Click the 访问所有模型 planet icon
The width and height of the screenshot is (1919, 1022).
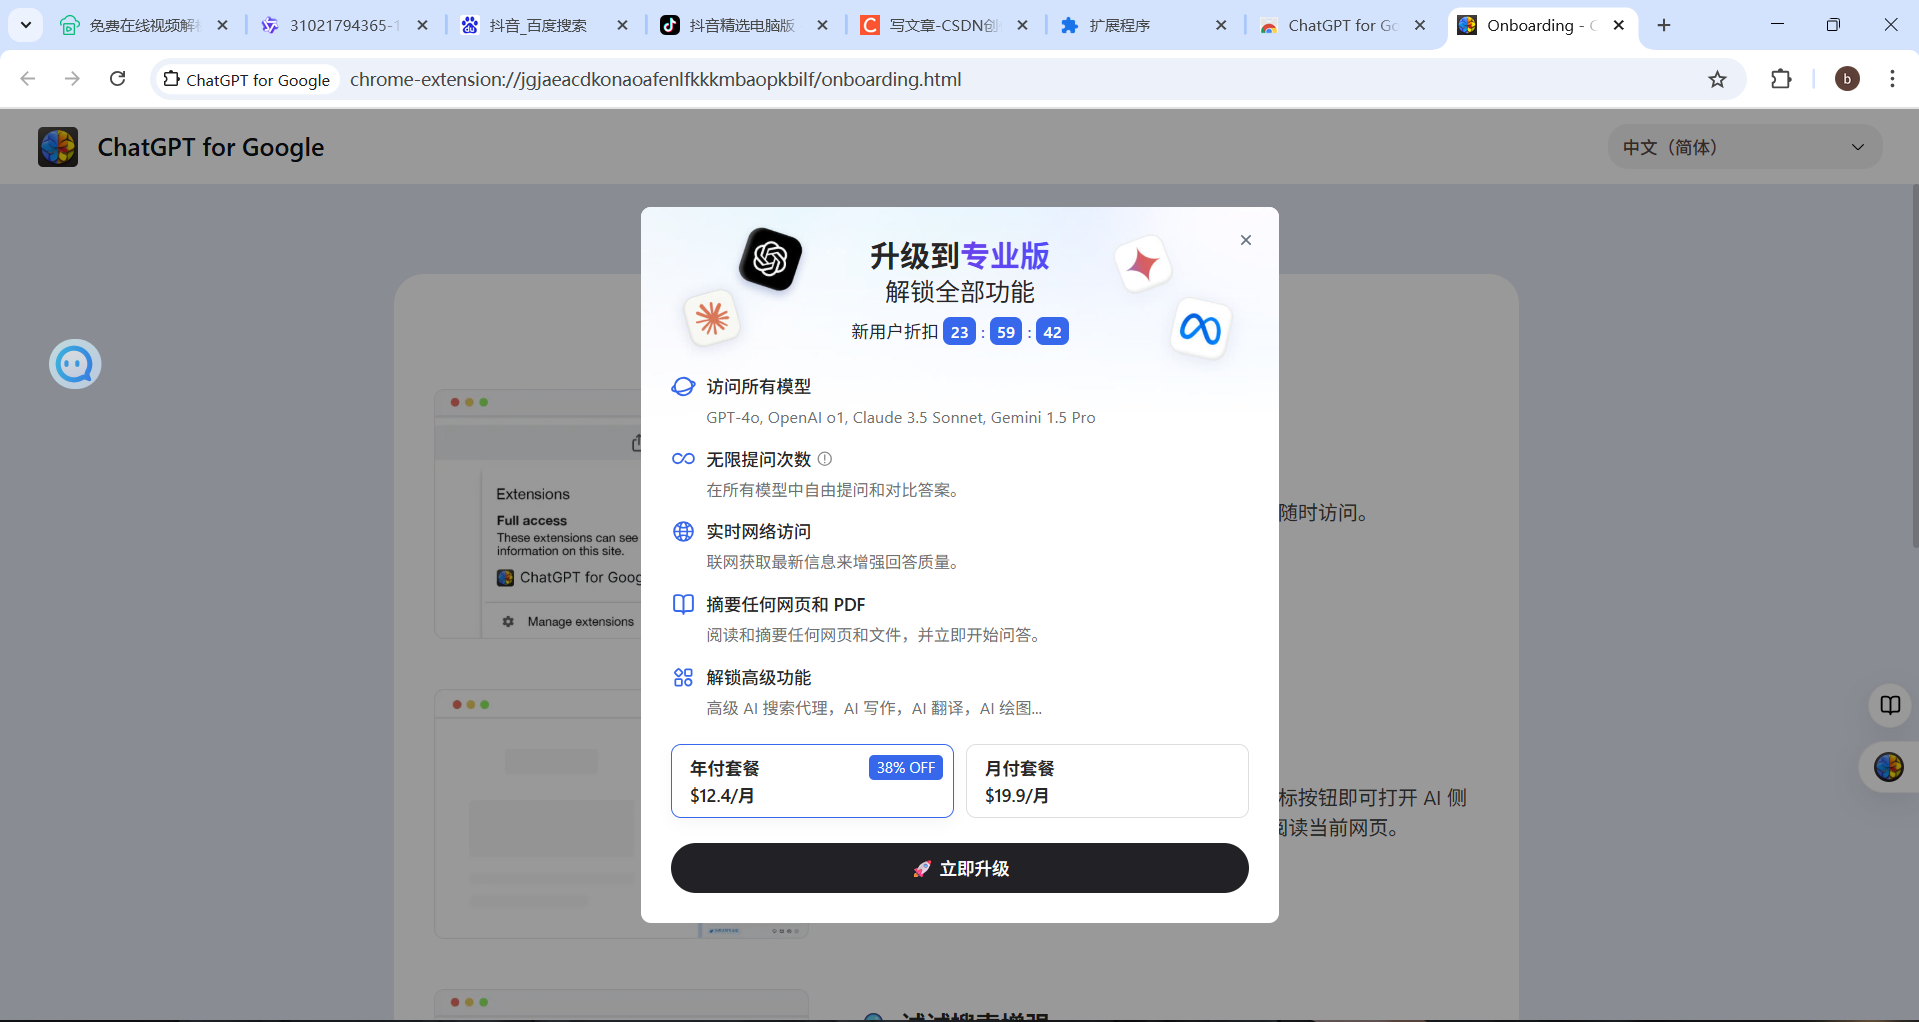coord(683,387)
